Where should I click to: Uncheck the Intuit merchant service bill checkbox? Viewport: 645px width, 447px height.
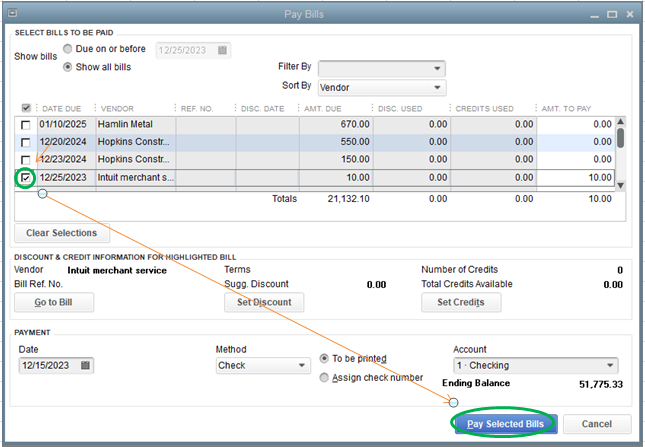click(26, 178)
